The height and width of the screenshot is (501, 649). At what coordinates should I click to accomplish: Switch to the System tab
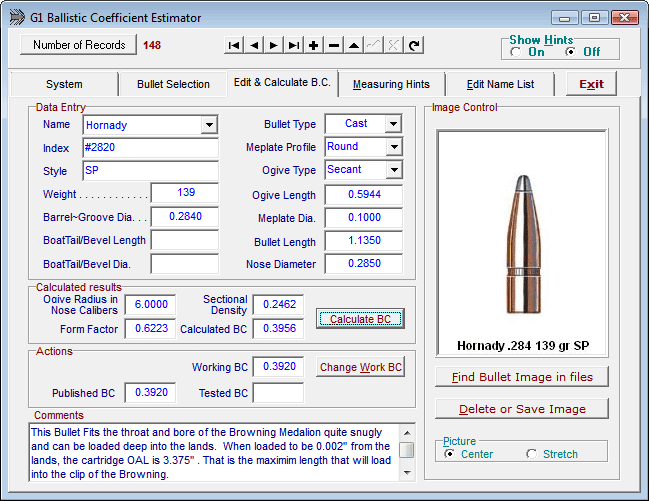coord(64,84)
